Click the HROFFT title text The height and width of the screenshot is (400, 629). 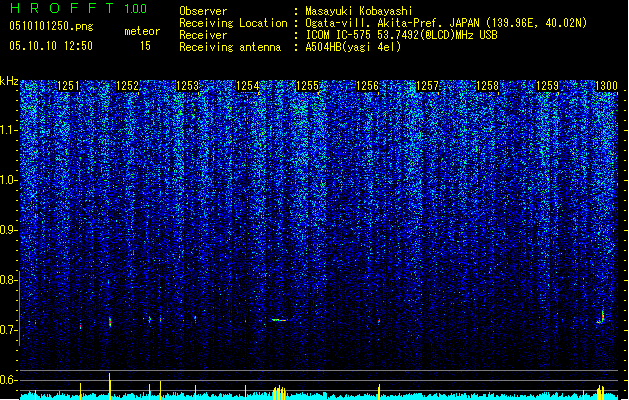click(62, 8)
